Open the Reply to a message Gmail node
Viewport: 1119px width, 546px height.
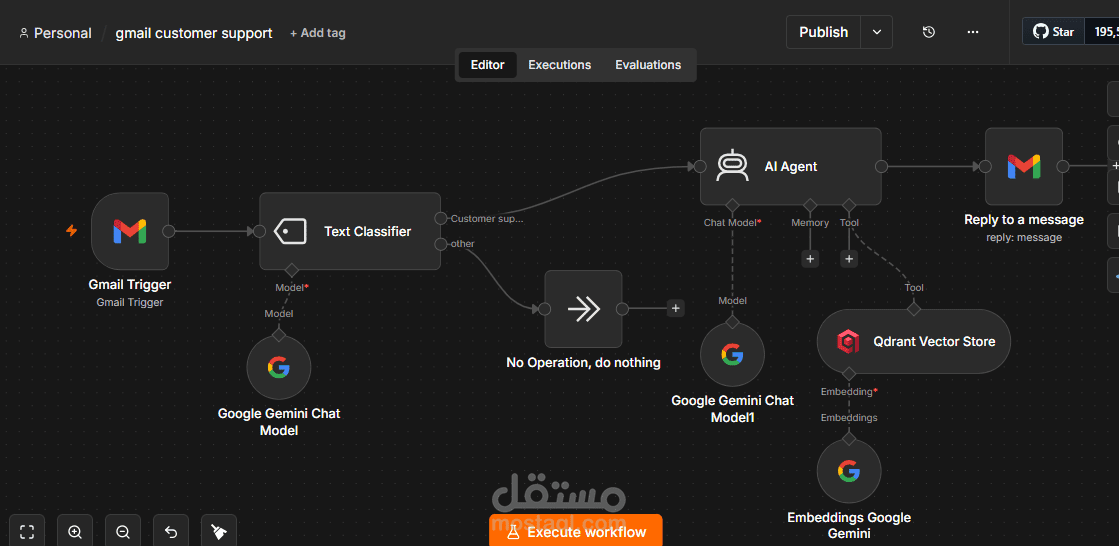tap(1024, 166)
